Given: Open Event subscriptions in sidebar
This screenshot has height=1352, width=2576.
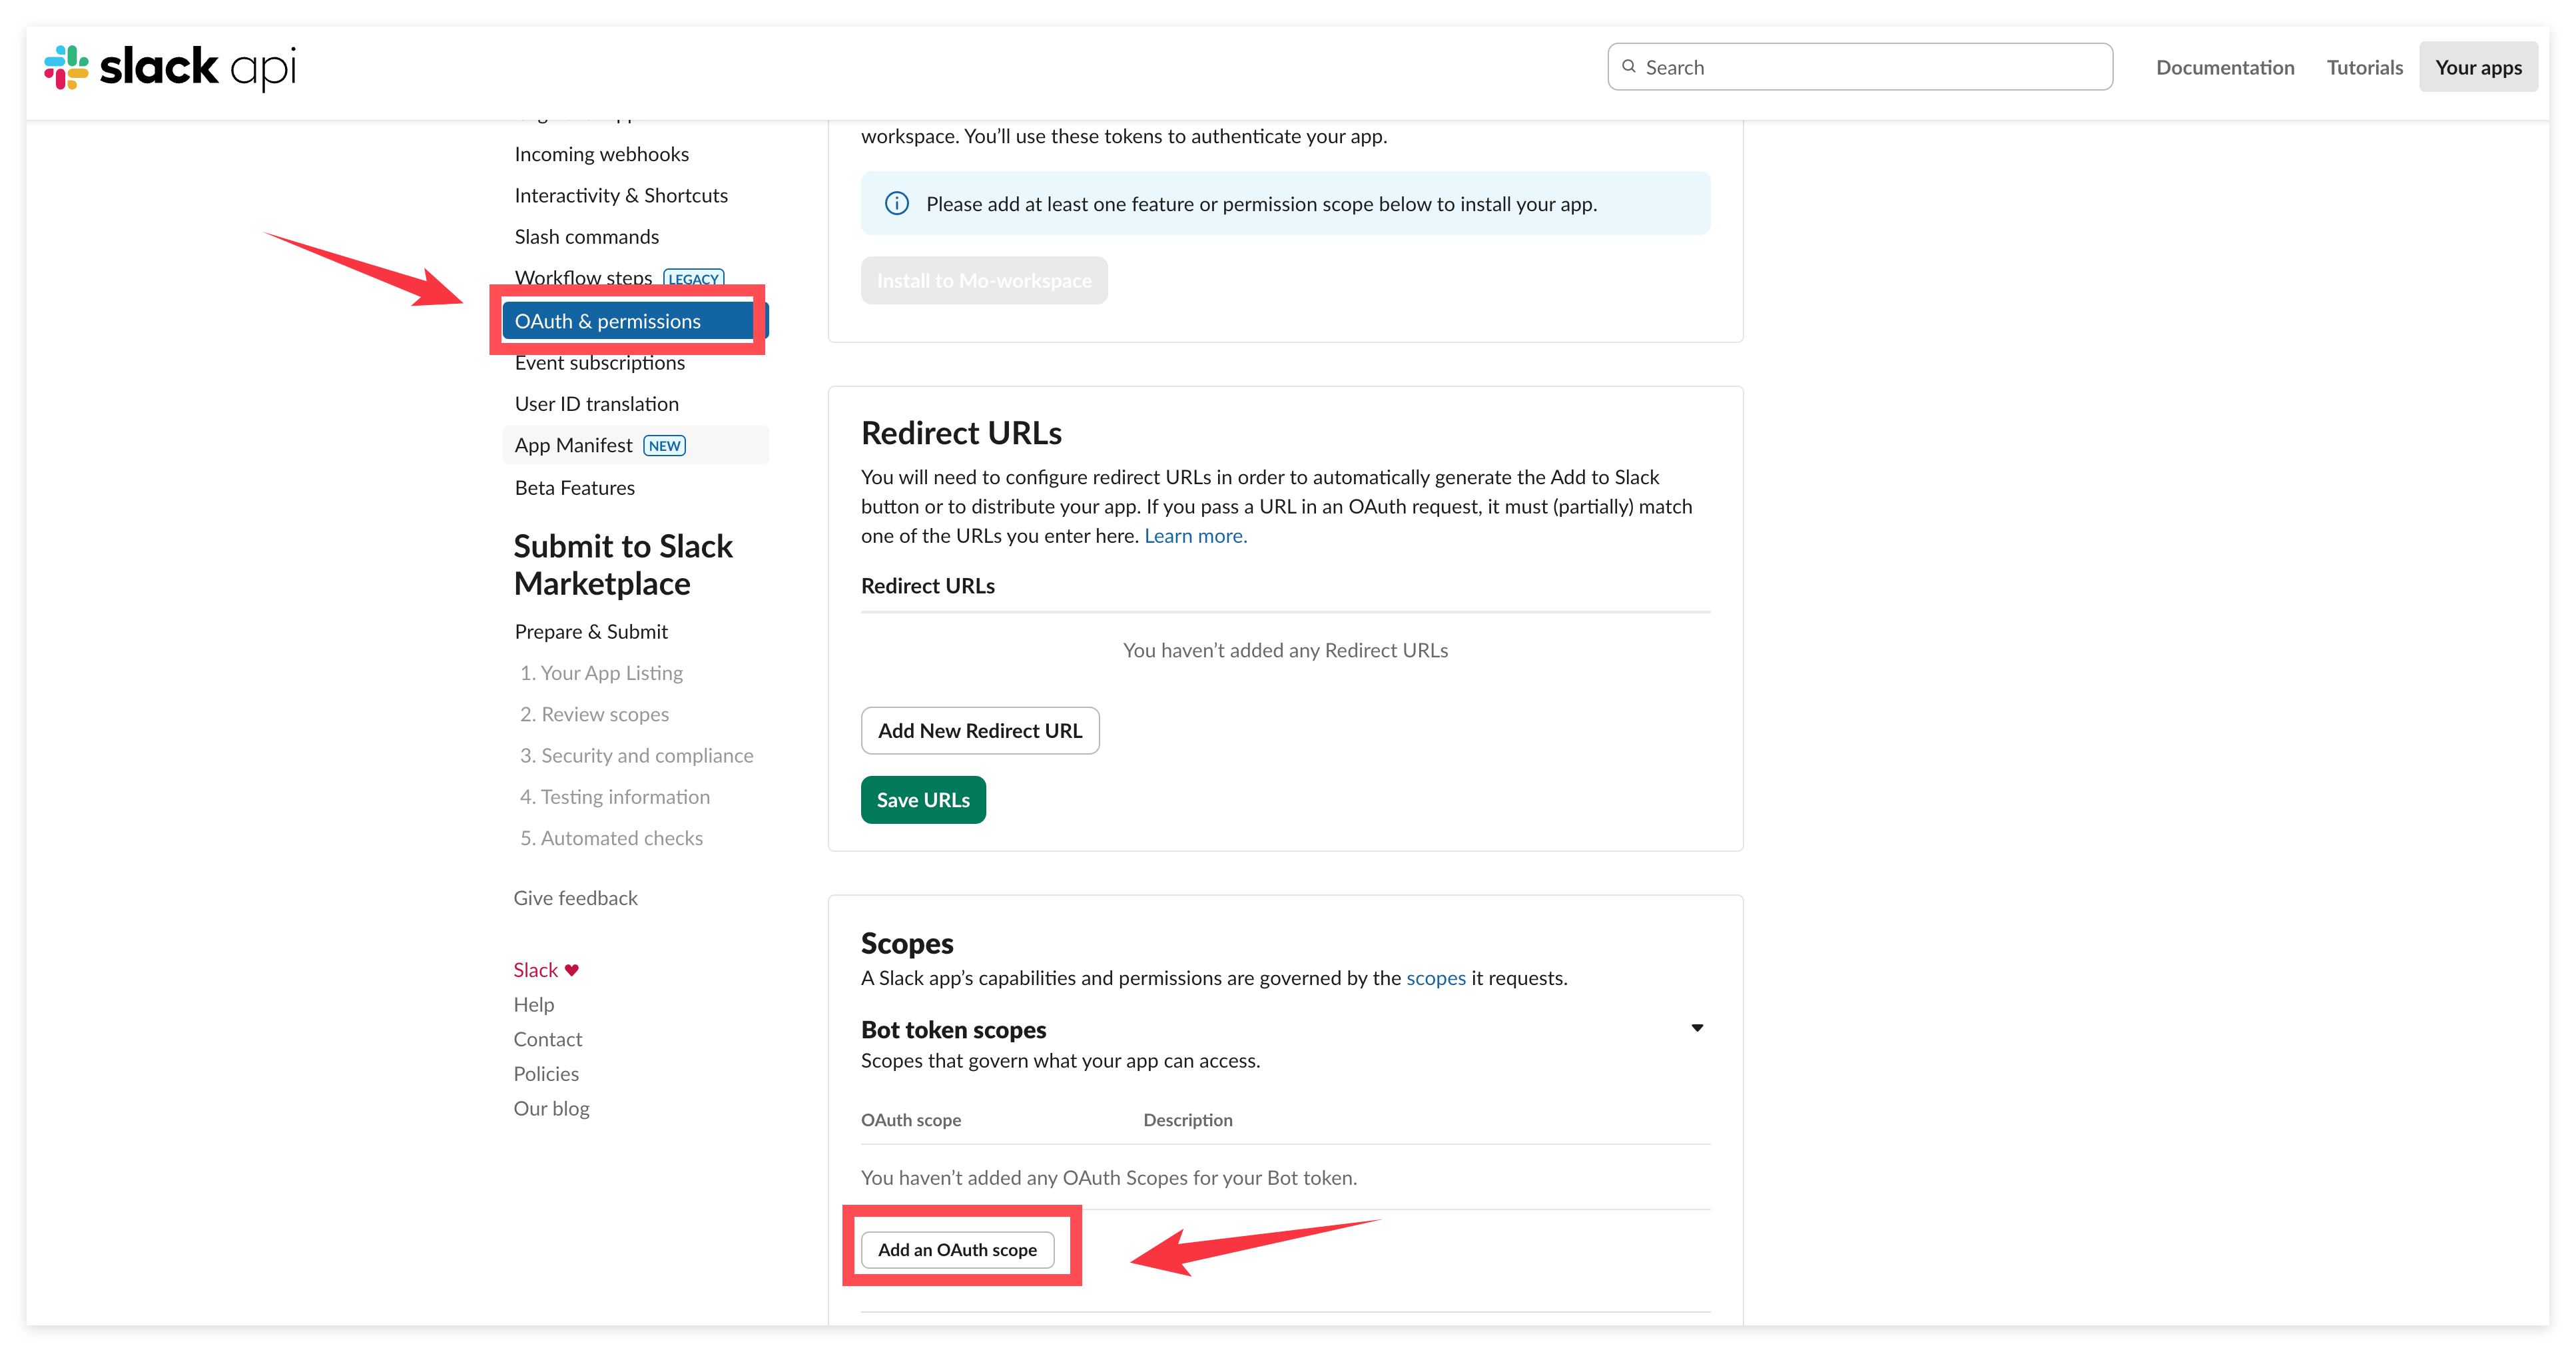Looking at the screenshot, I should (x=599, y=363).
